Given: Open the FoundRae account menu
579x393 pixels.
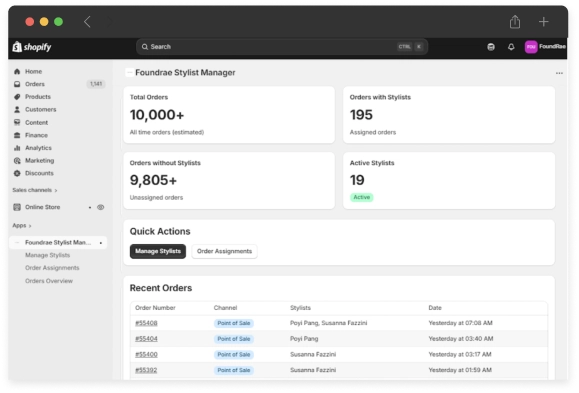Looking at the screenshot, I should coord(545,47).
